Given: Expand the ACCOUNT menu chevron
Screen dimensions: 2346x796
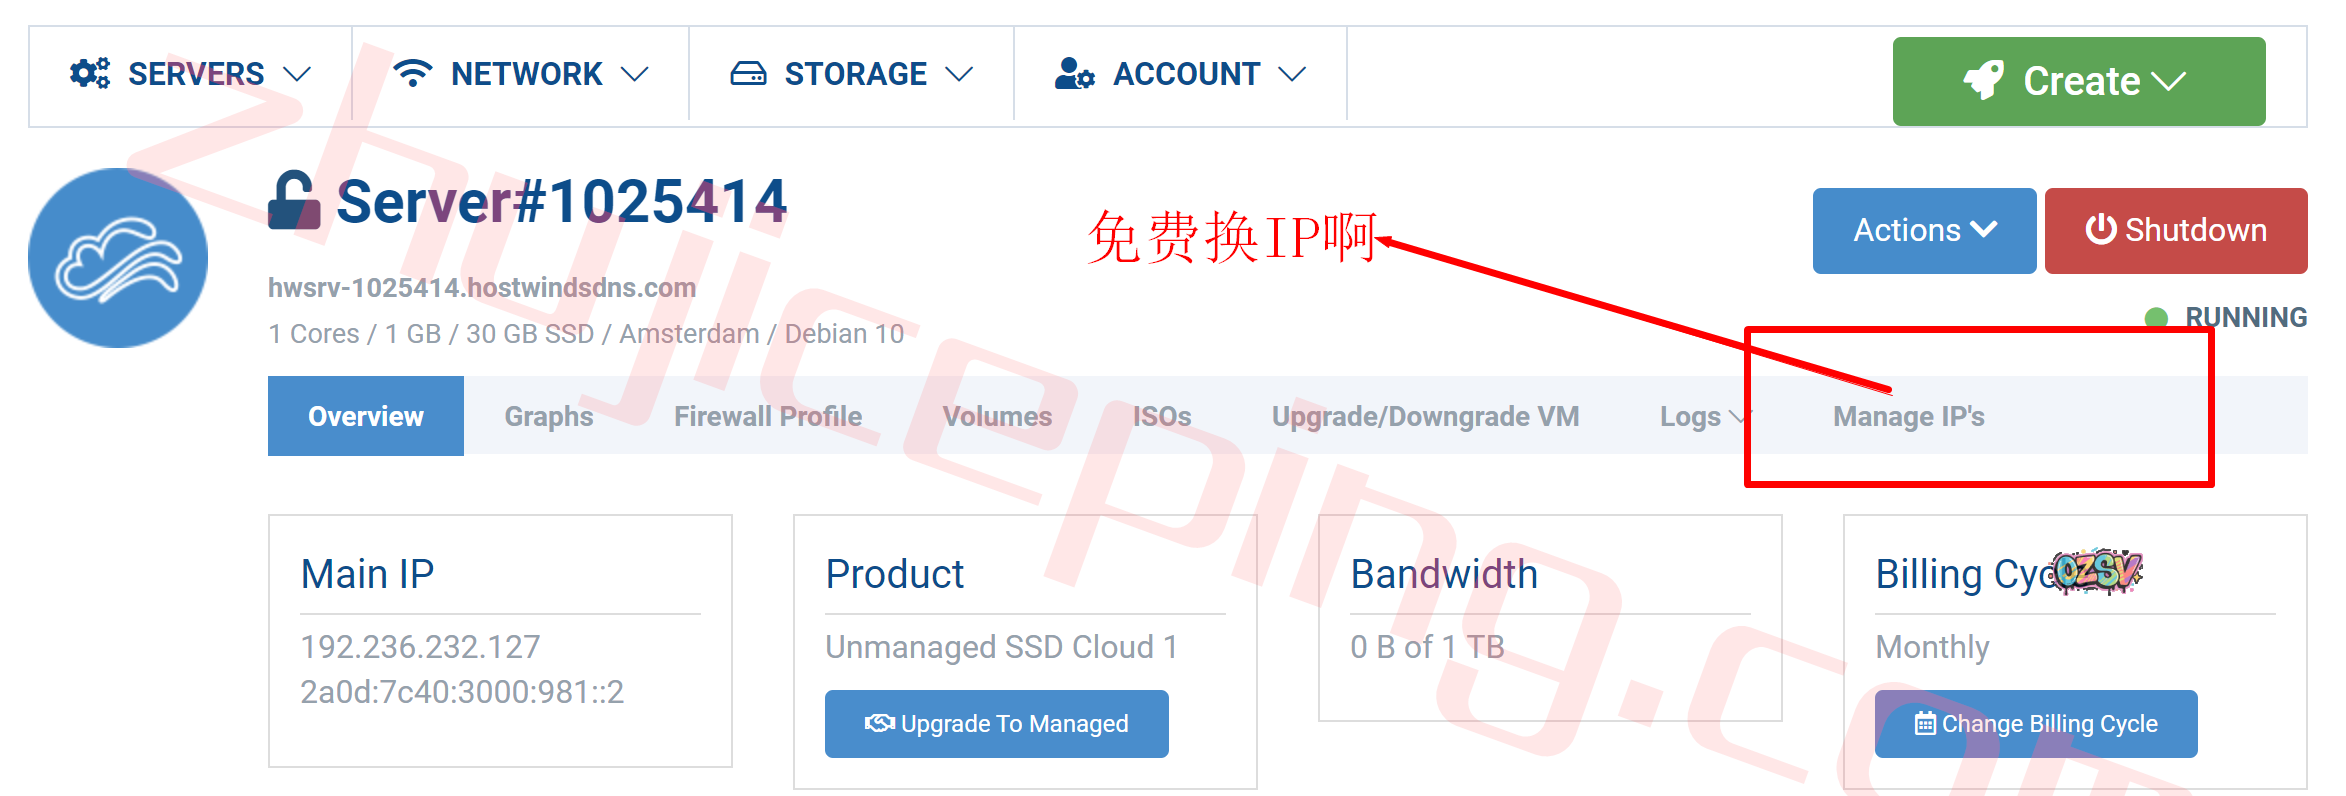Looking at the screenshot, I should tap(1292, 74).
